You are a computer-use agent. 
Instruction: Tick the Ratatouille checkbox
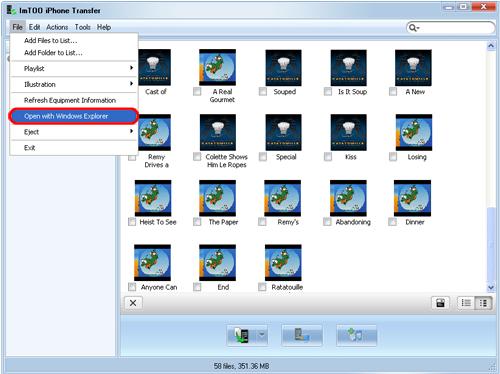pos(262,287)
